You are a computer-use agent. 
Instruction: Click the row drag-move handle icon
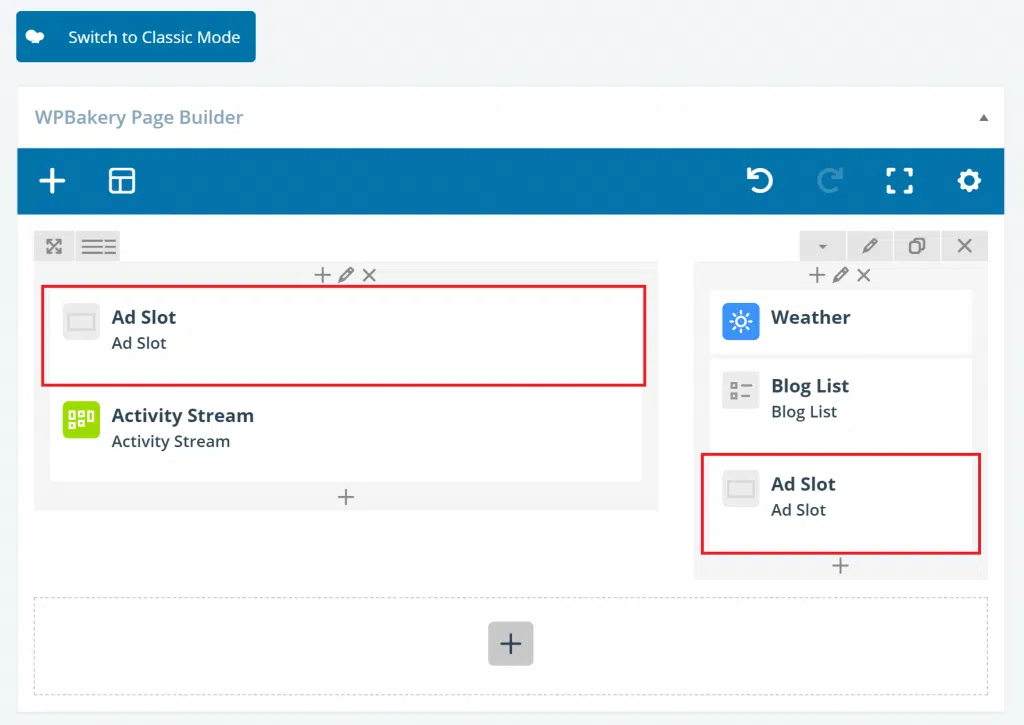(x=54, y=246)
